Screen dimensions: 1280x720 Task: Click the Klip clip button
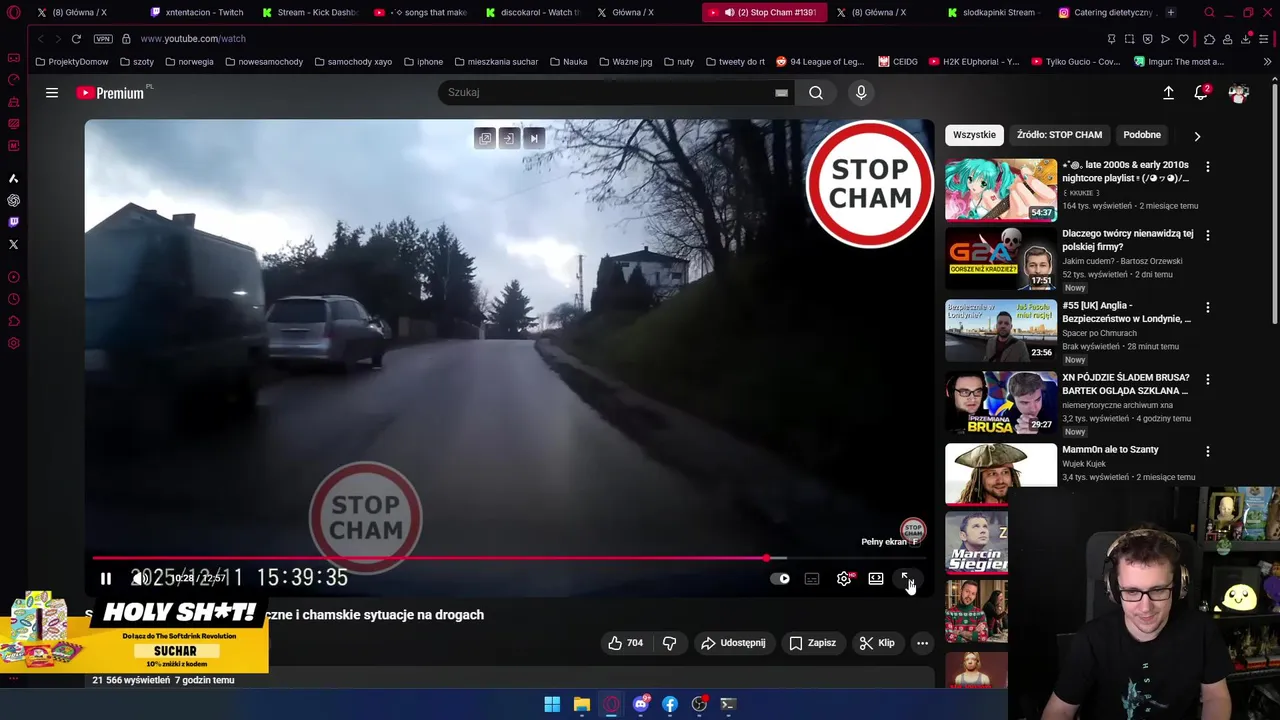tap(877, 643)
